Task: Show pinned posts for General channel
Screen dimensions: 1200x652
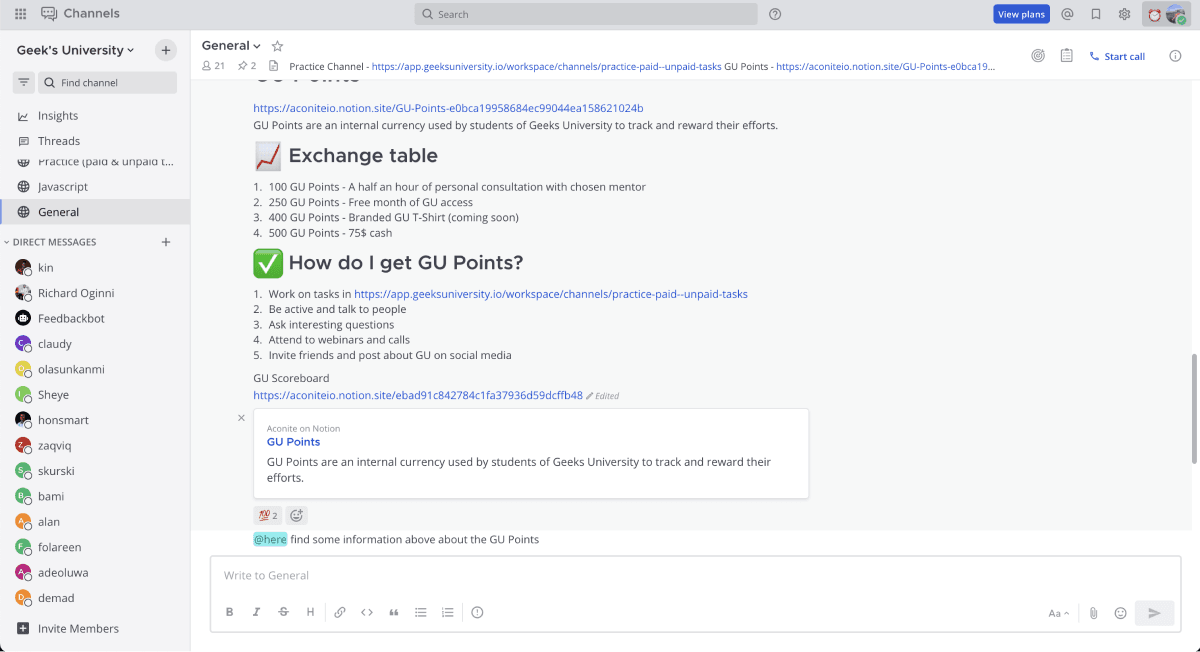Action: (246, 66)
